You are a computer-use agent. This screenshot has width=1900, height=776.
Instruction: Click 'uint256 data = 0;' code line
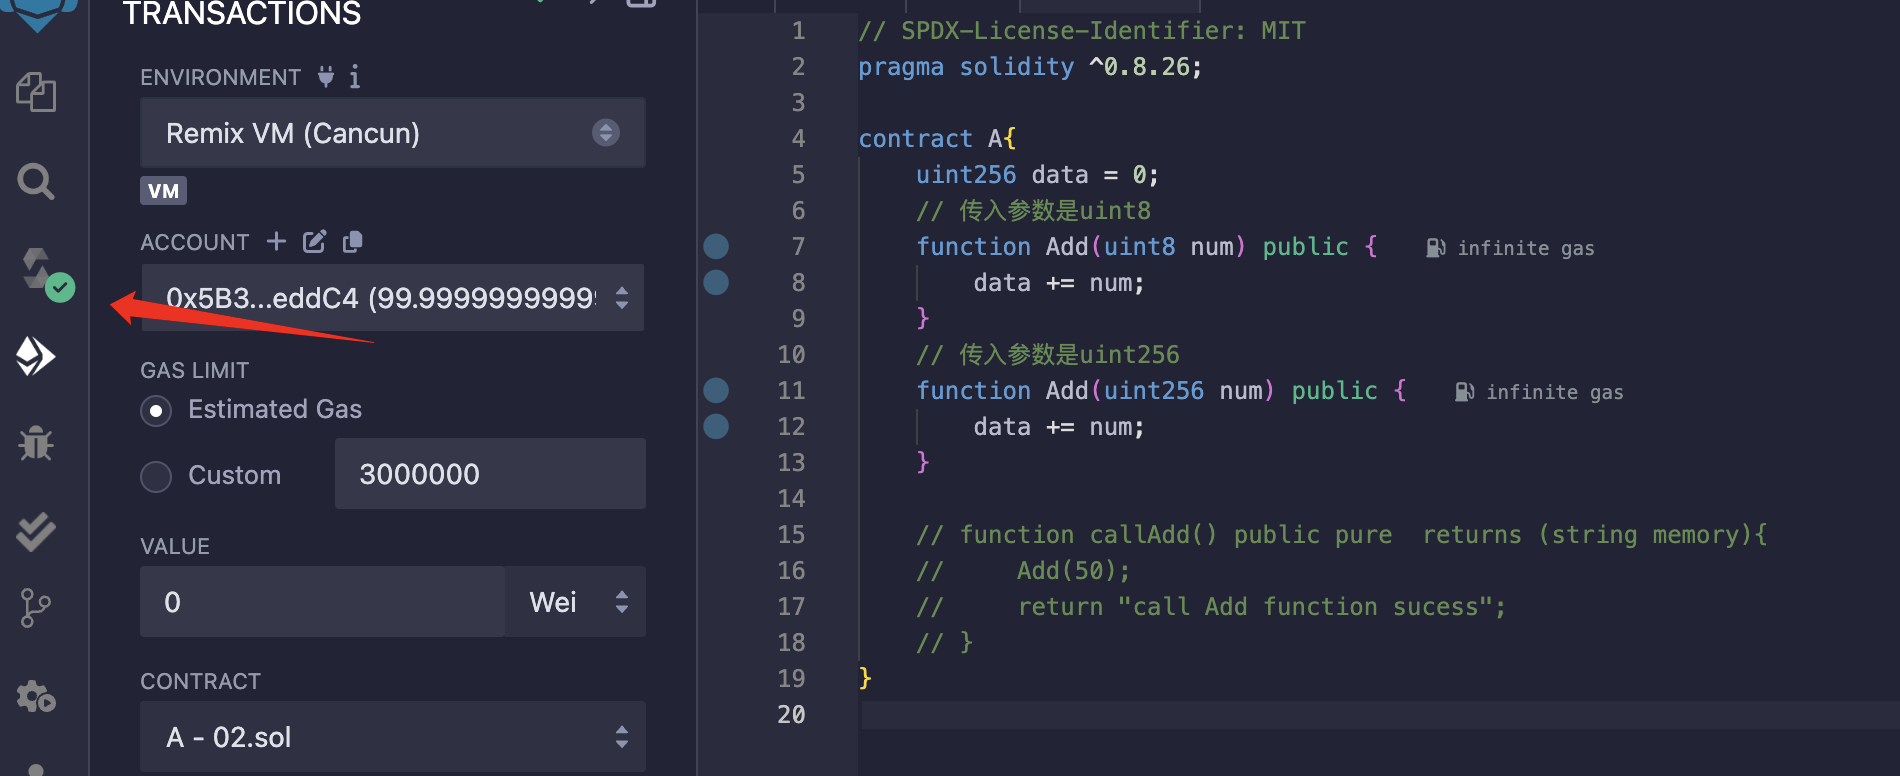[1037, 175]
